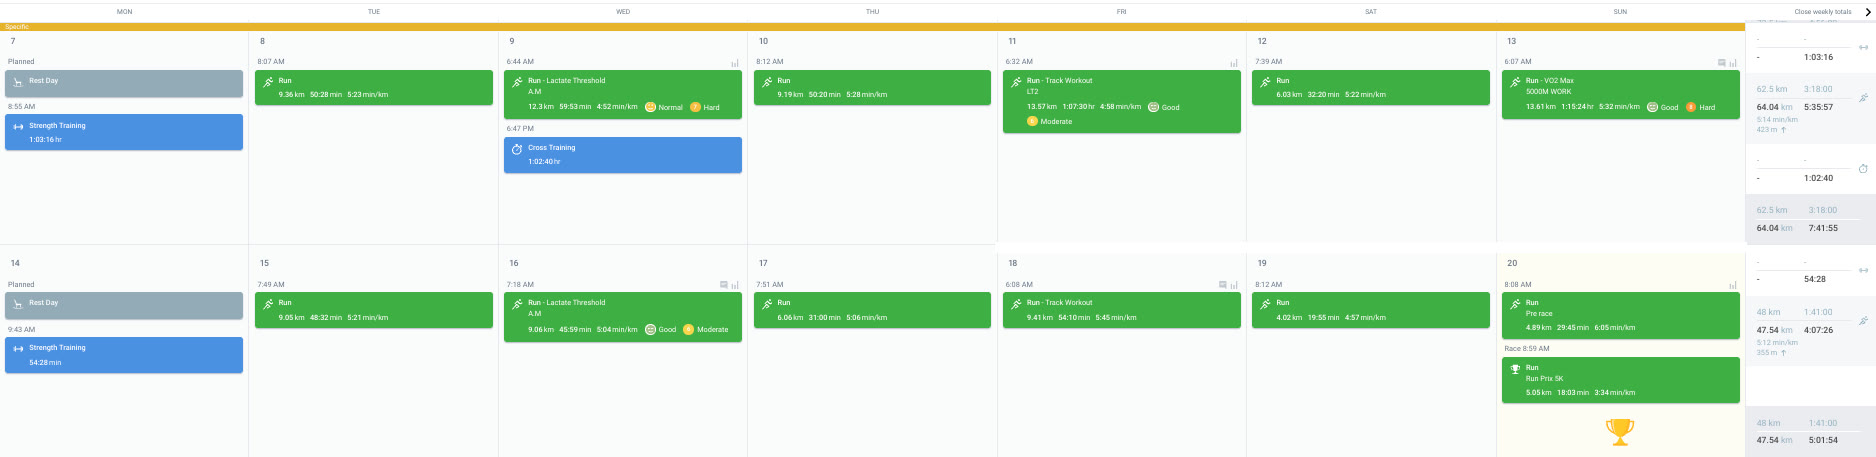Click the 'Close weekly totals' link

click(1822, 12)
